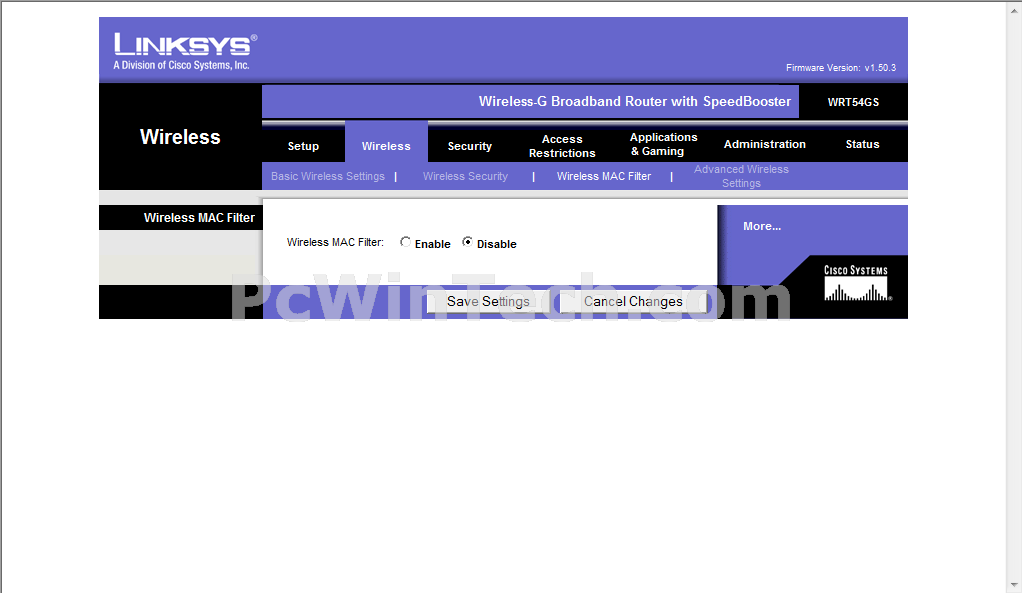The image size is (1022, 593).
Task: Select the Enable radio button
Action: 405,242
